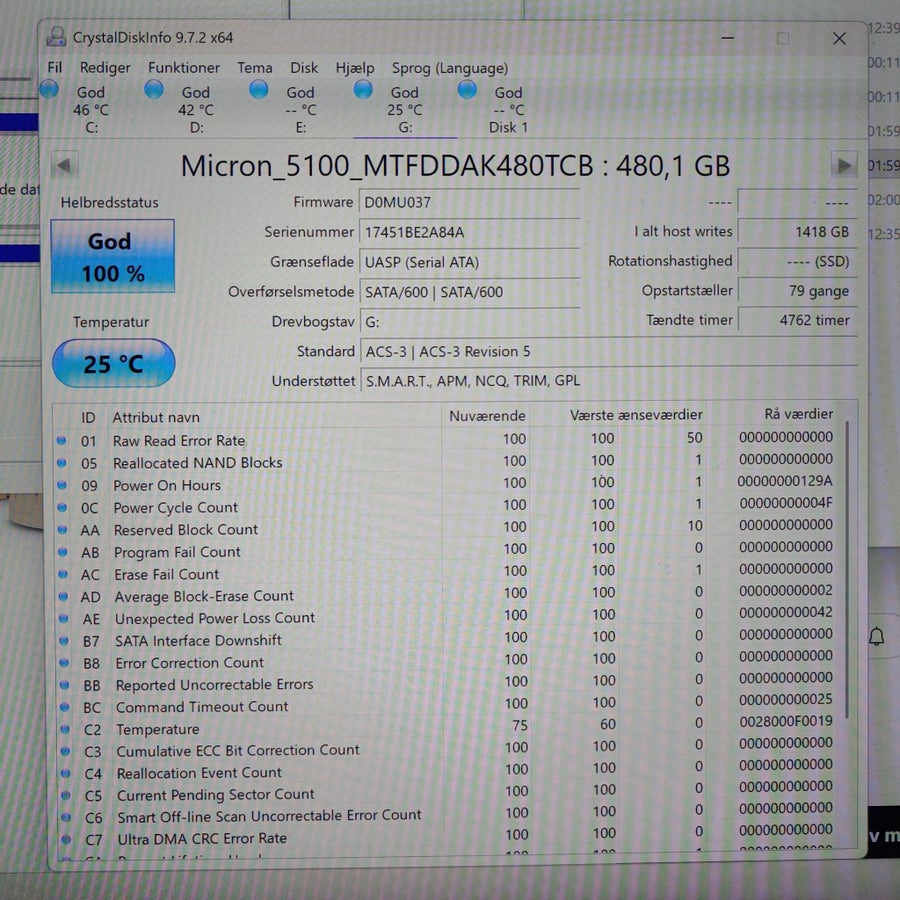Open the Hjælp menu

355,68
